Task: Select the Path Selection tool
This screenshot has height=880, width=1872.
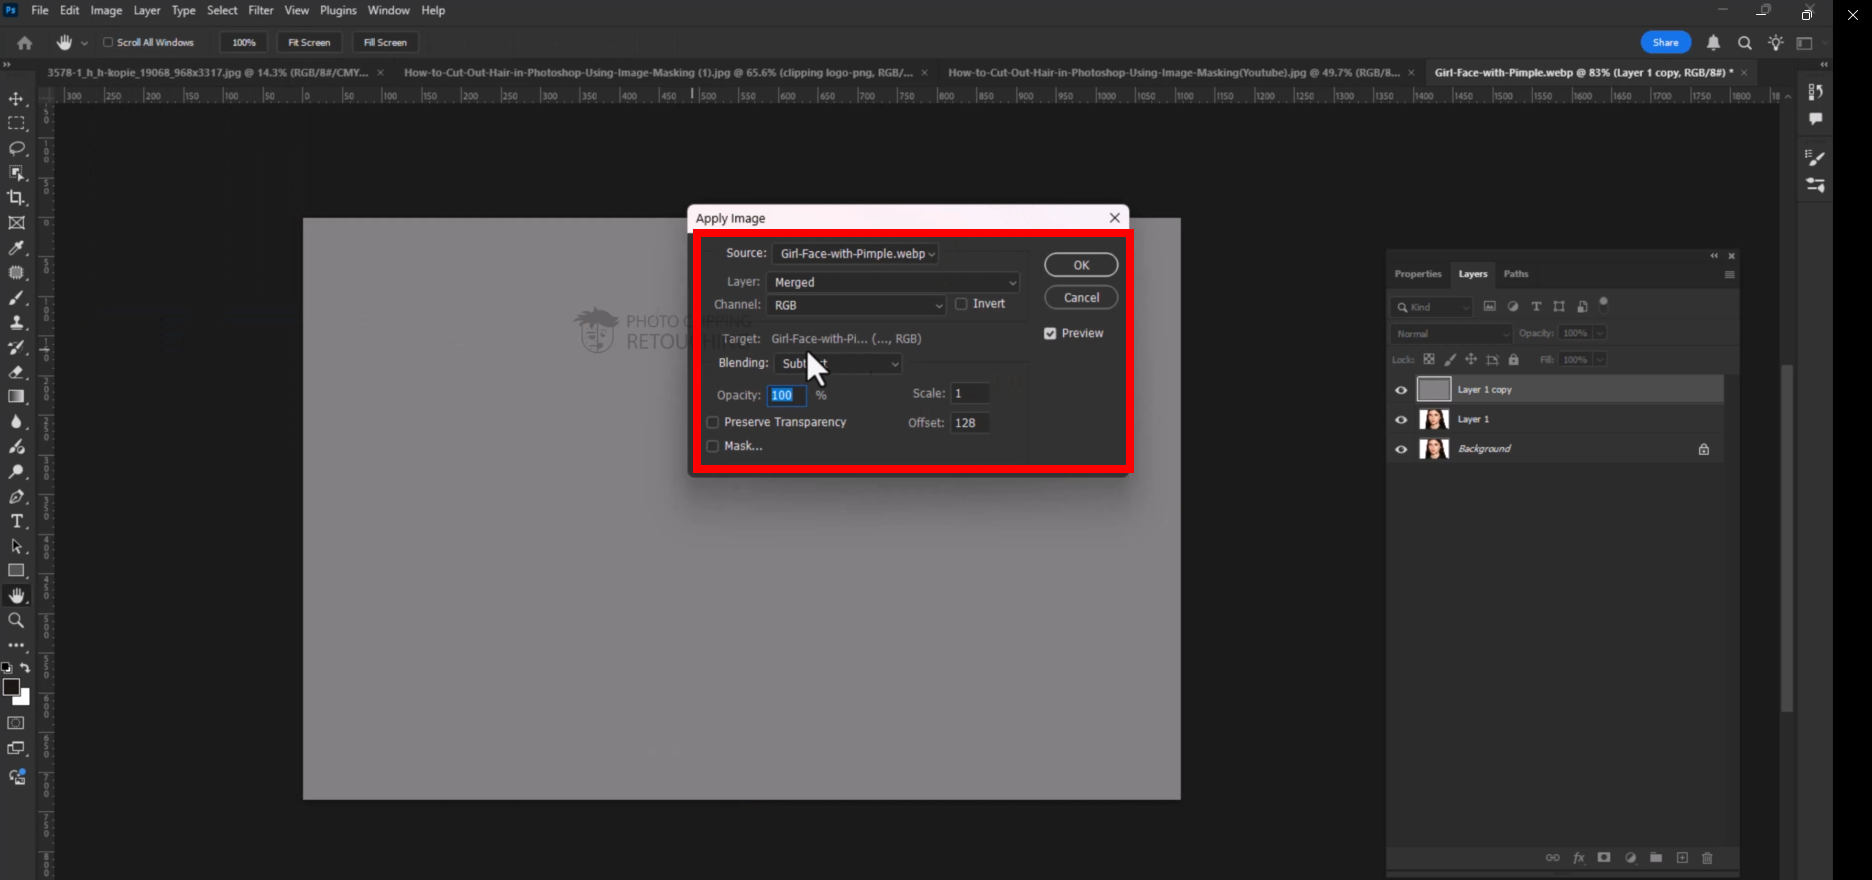Action: coord(16,546)
